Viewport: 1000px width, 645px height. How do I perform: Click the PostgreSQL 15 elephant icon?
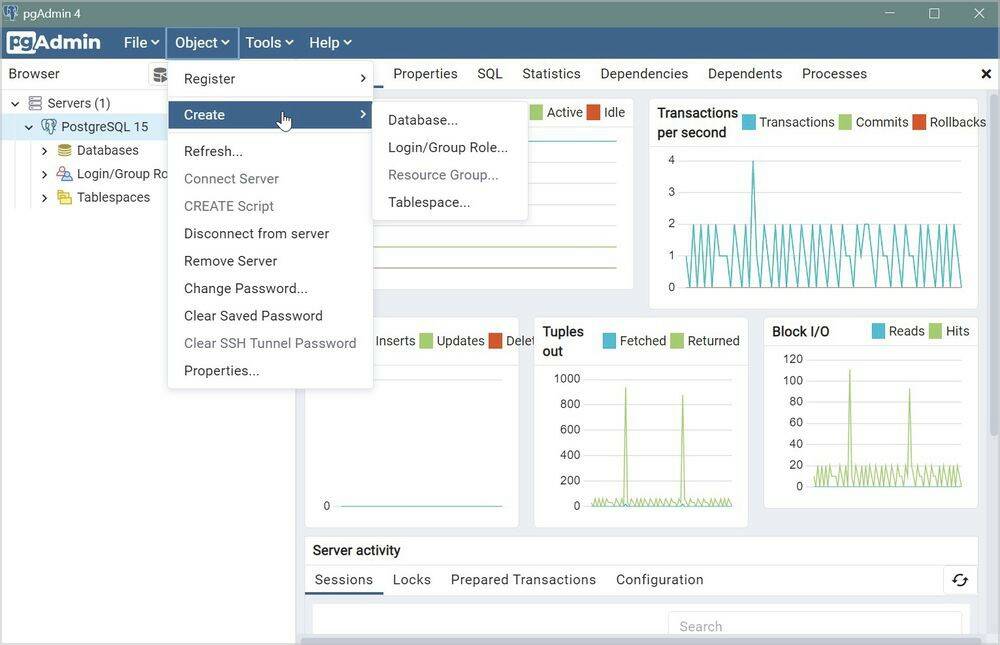tap(48, 126)
